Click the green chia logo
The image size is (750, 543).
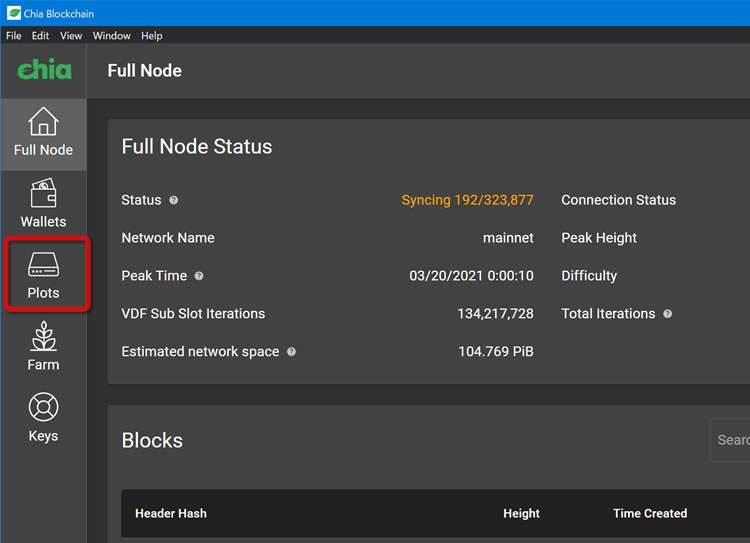pyautogui.click(x=44, y=70)
